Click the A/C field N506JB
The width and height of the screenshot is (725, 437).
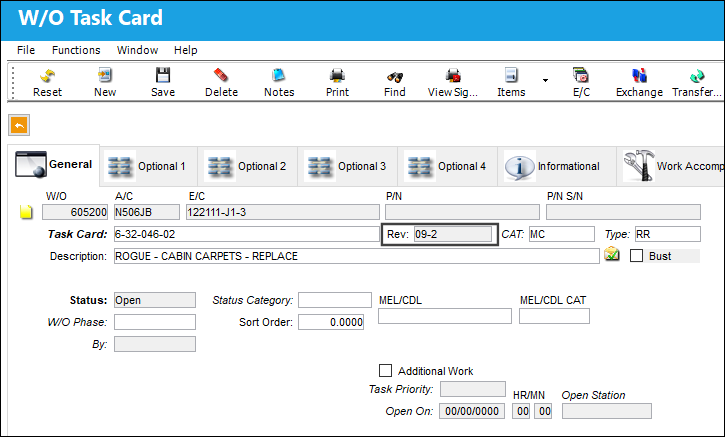pos(147,212)
